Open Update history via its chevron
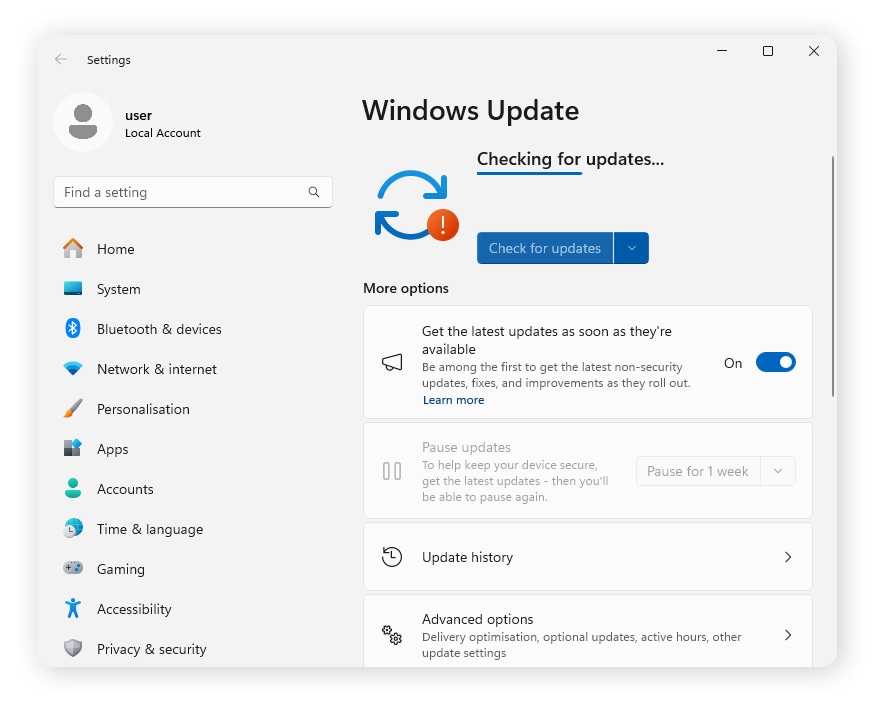This screenshot has height=702, width=873. pyautogui.click(x=787, y=557)
